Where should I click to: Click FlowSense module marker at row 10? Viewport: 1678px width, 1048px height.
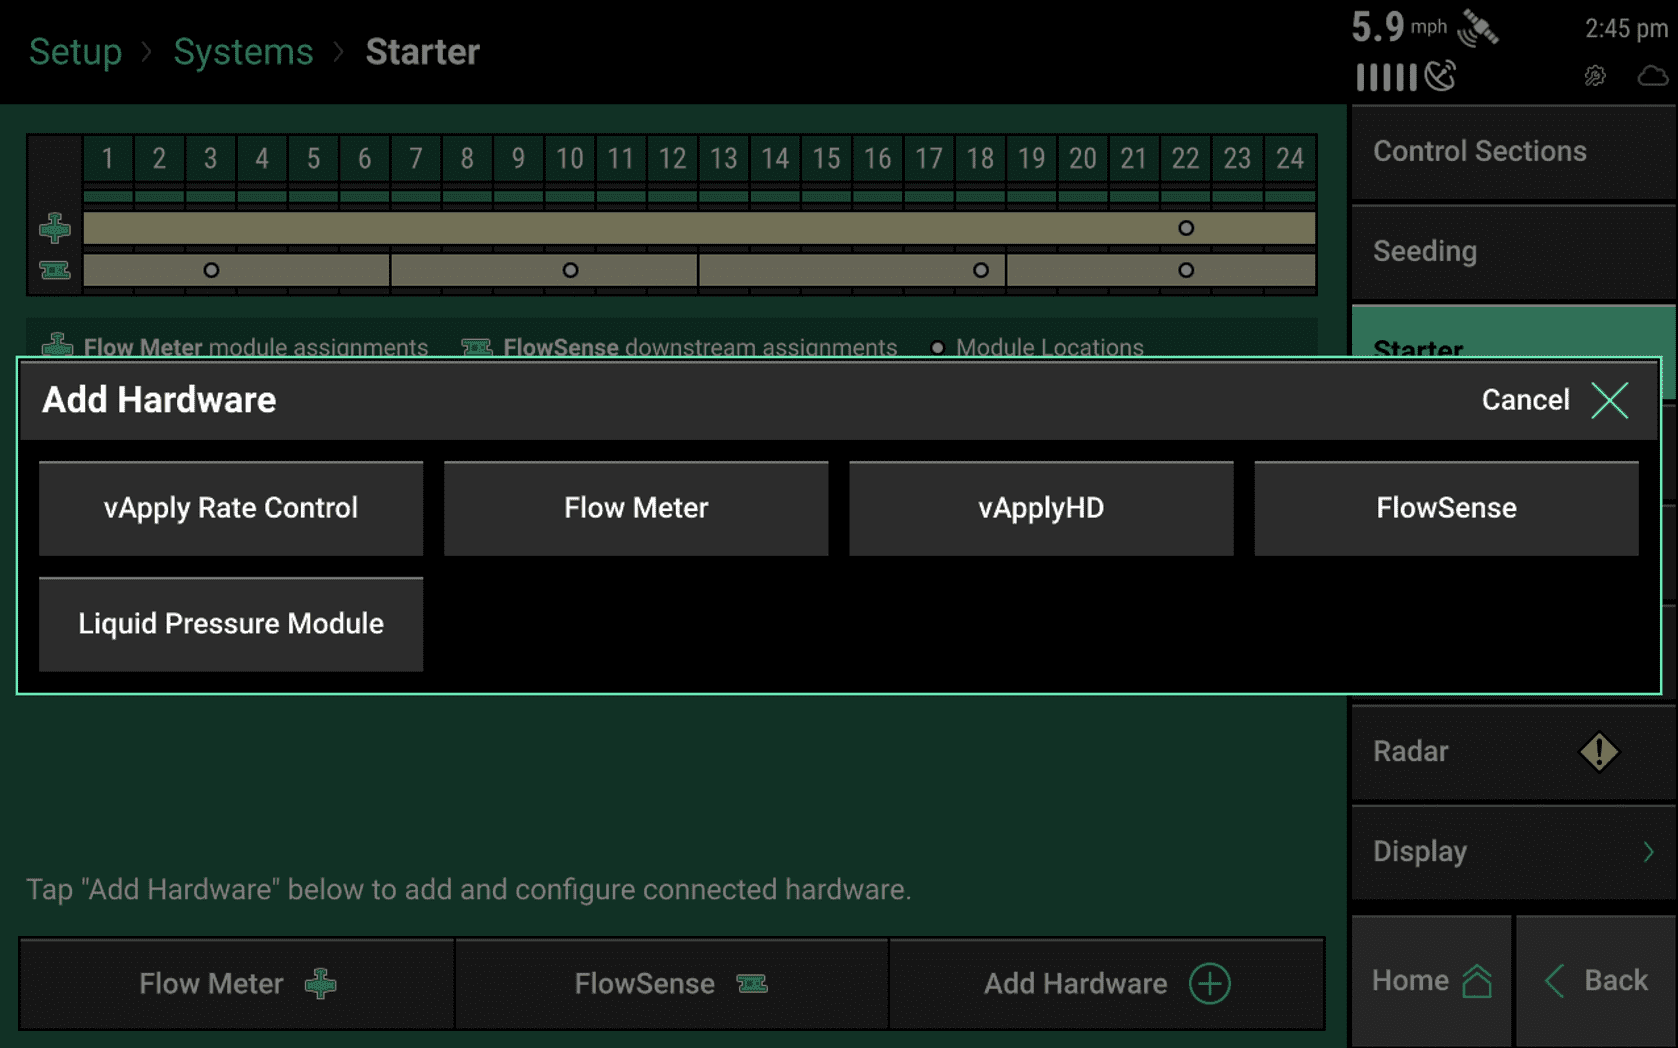(570, 270)
